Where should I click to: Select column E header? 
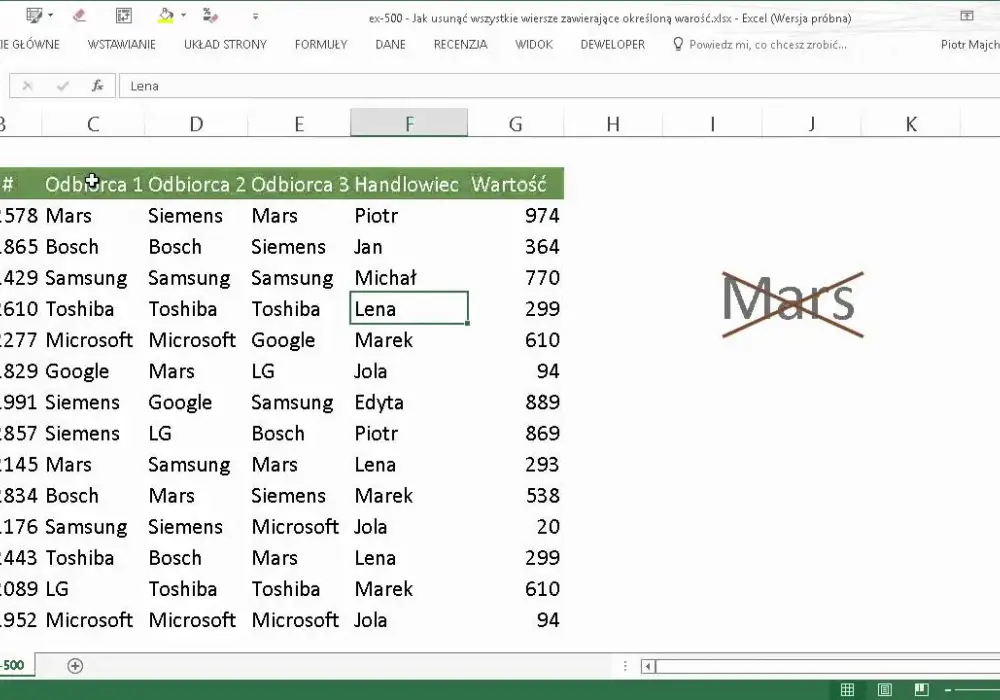click(x=299, y=123)
